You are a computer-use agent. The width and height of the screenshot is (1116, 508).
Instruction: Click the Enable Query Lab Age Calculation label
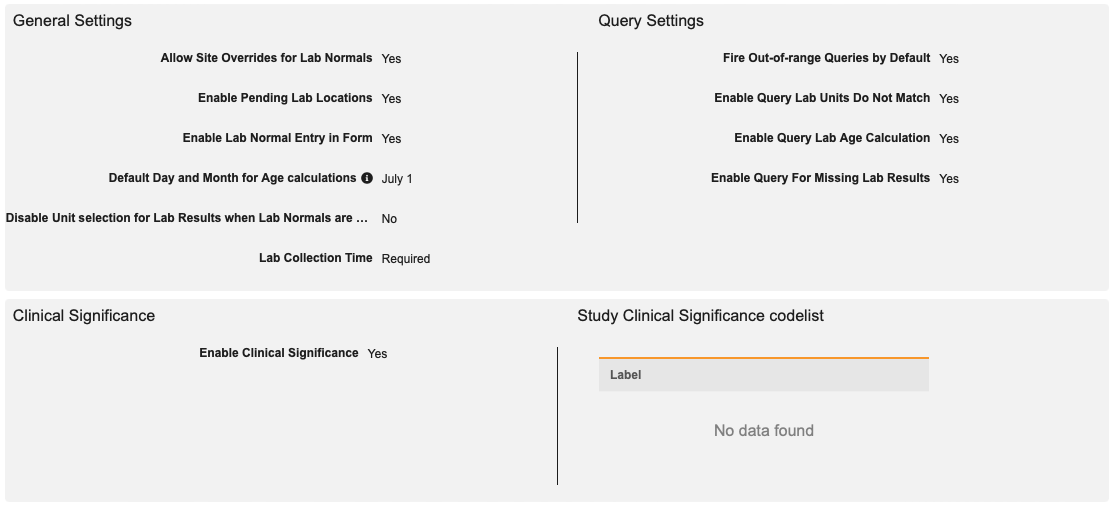832,138
